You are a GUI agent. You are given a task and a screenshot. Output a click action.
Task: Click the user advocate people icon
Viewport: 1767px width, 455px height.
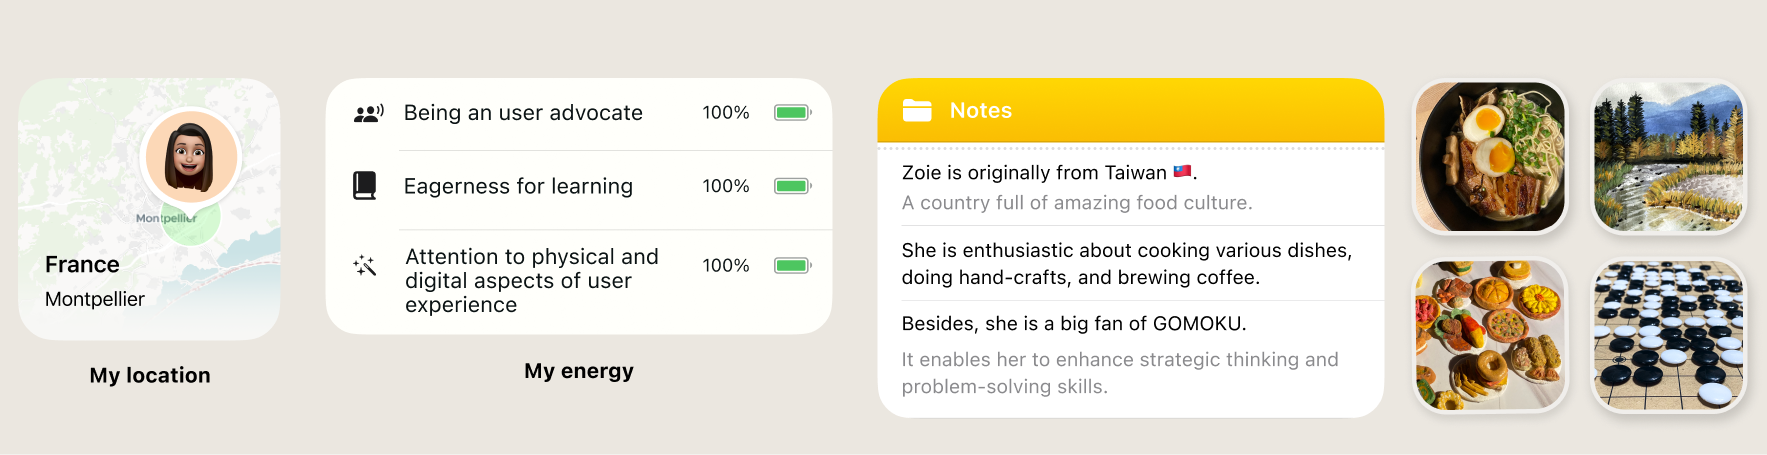(368, 113)
